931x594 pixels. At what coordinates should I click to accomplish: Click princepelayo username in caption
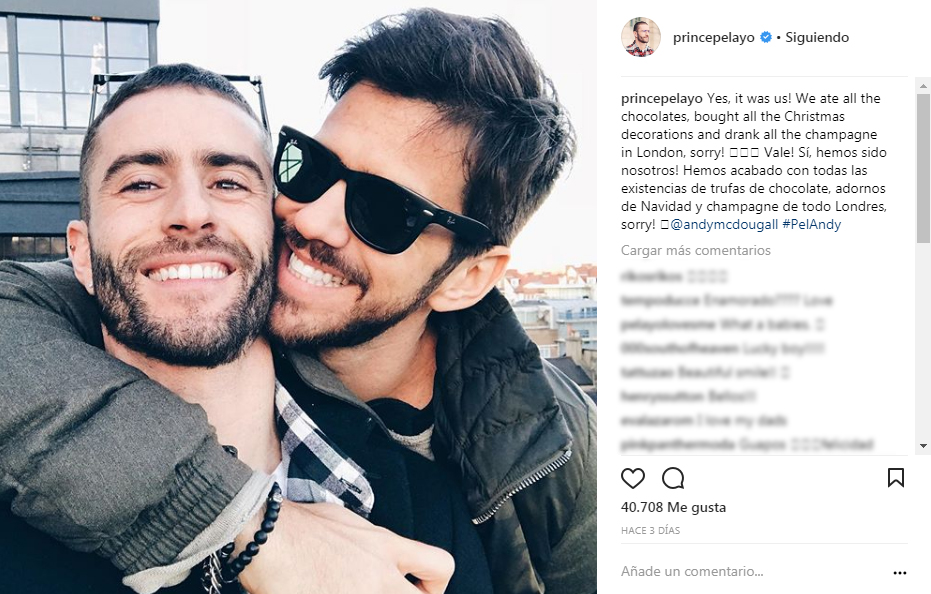click(661, 99)
